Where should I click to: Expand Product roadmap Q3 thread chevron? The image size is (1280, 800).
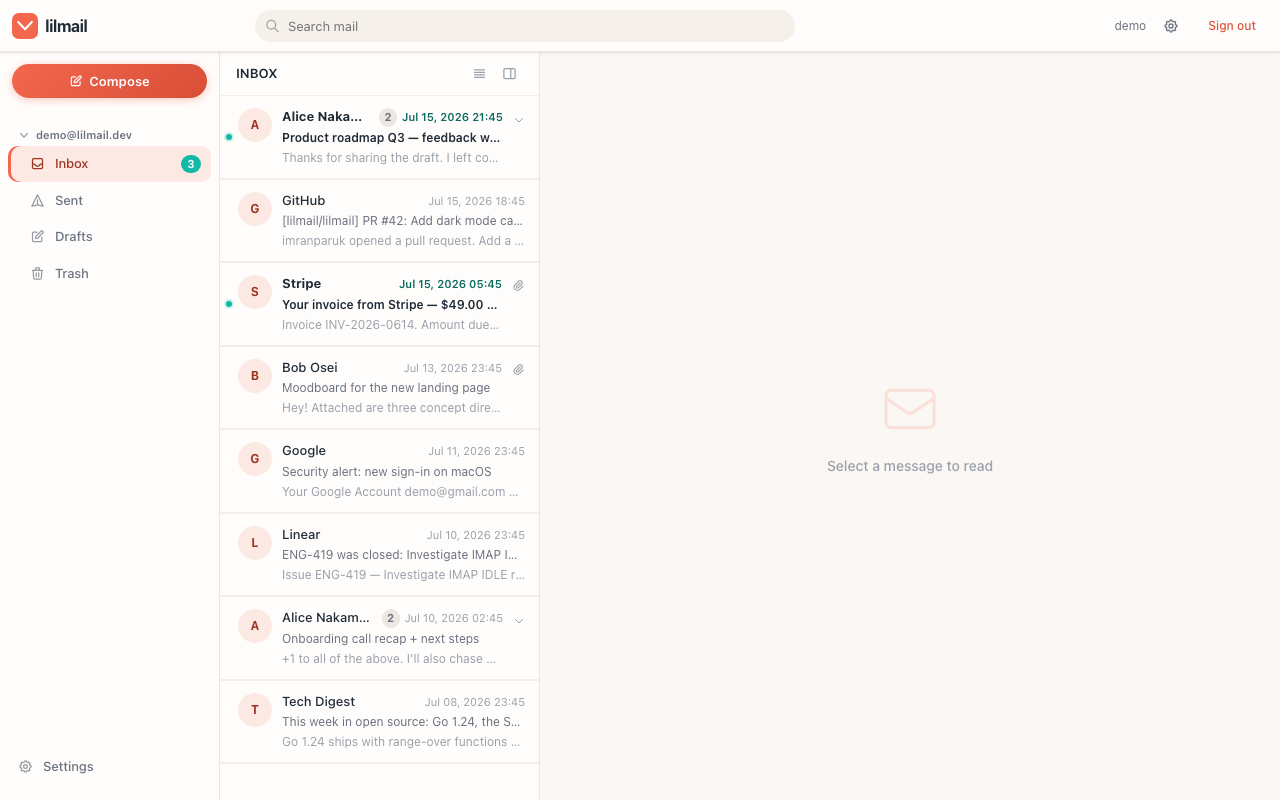519,119
